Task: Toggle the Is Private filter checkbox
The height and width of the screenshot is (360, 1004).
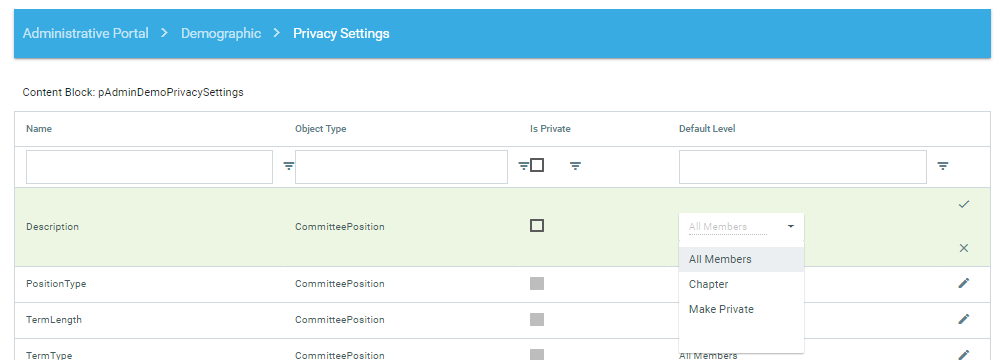Action: click(537, 165)
